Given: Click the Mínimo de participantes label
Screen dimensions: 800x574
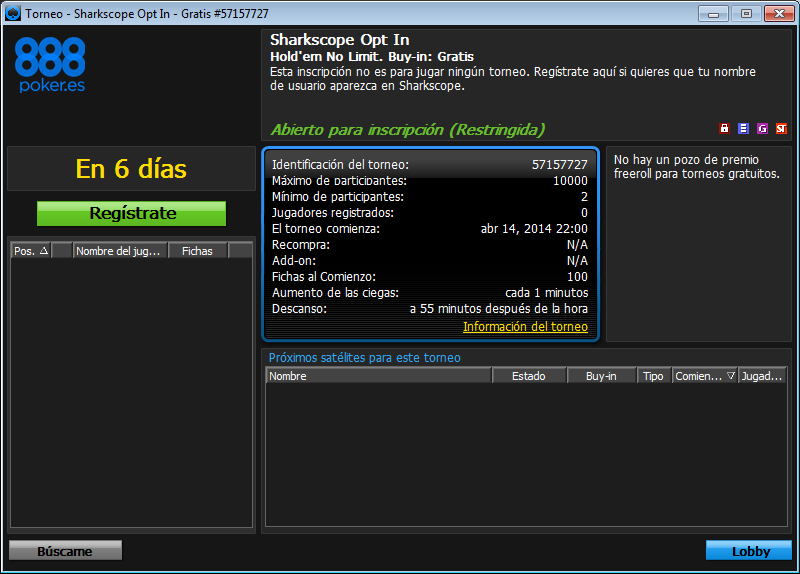Looking at the screenshot, I should pyautogui.click(x=338, y=196).
